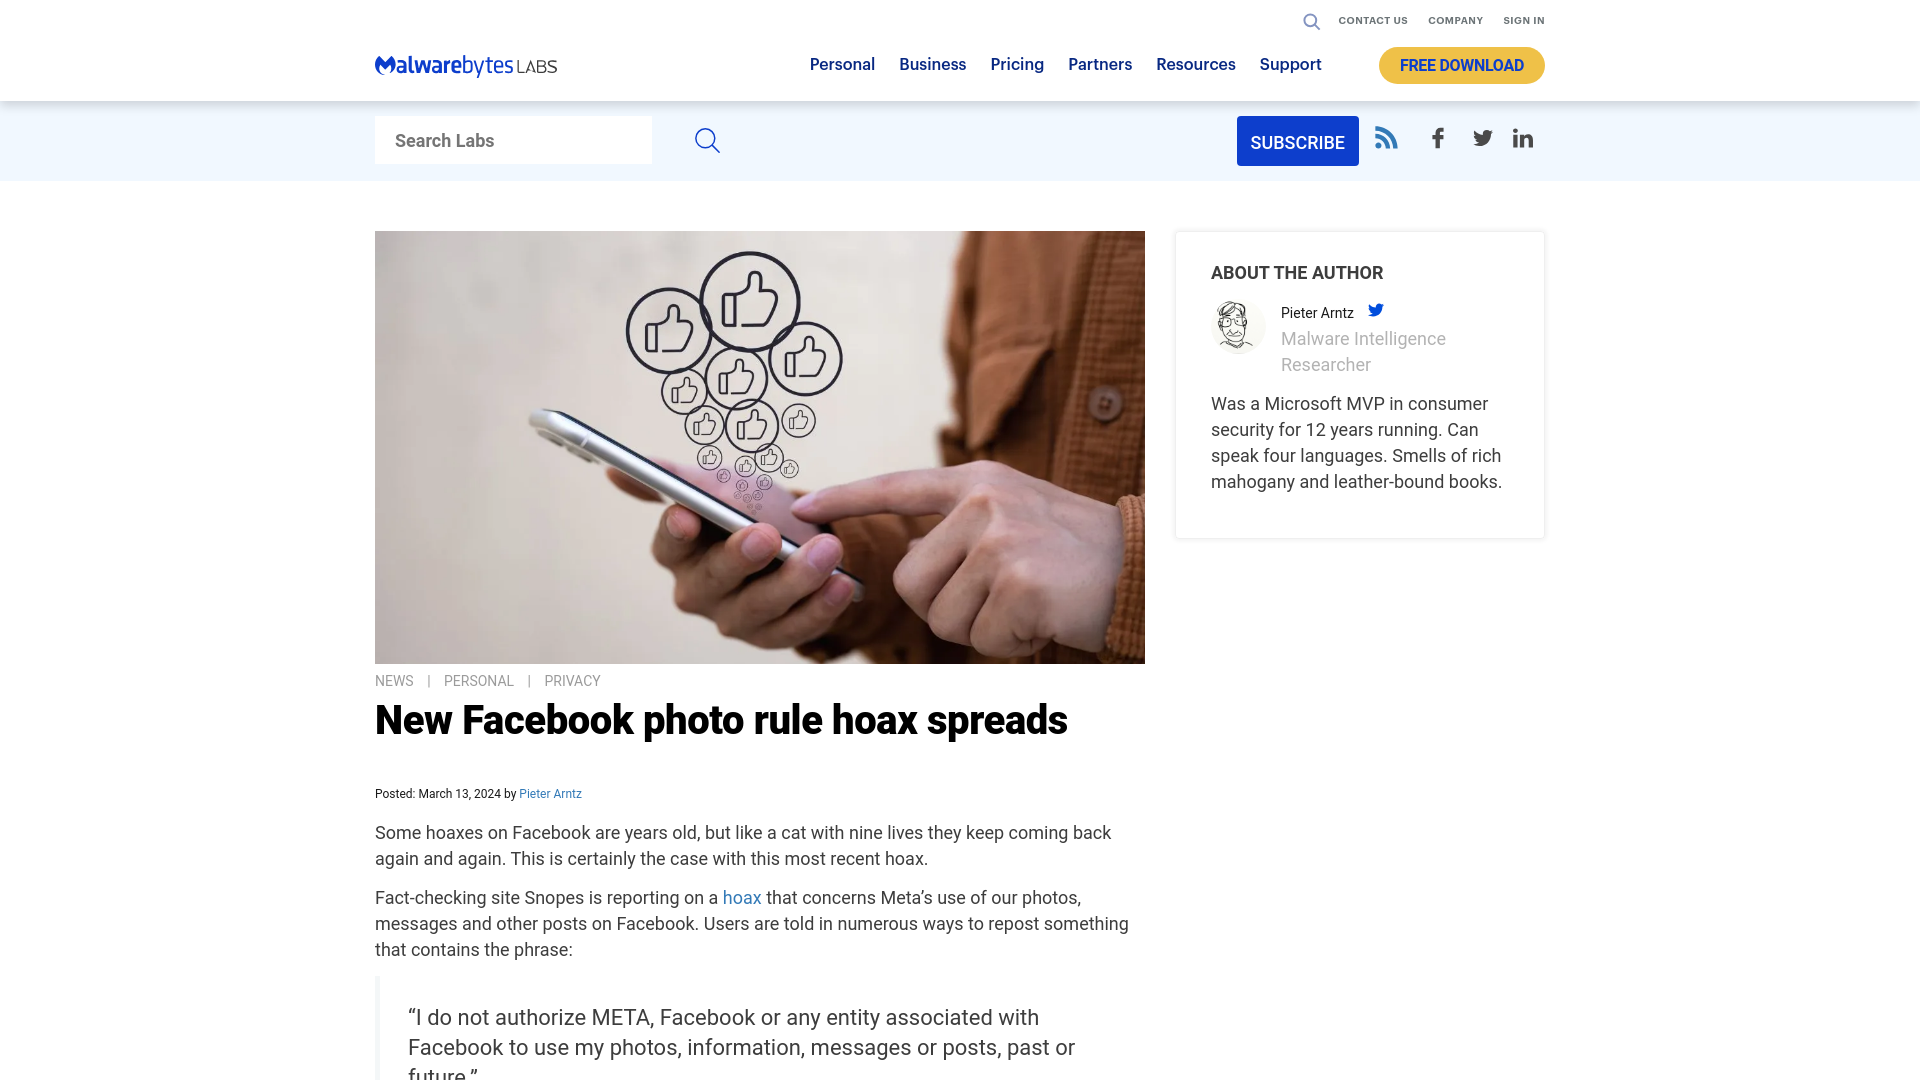Open the Business navigation menu
The image size is (1920, 1080).
point(932,65)
